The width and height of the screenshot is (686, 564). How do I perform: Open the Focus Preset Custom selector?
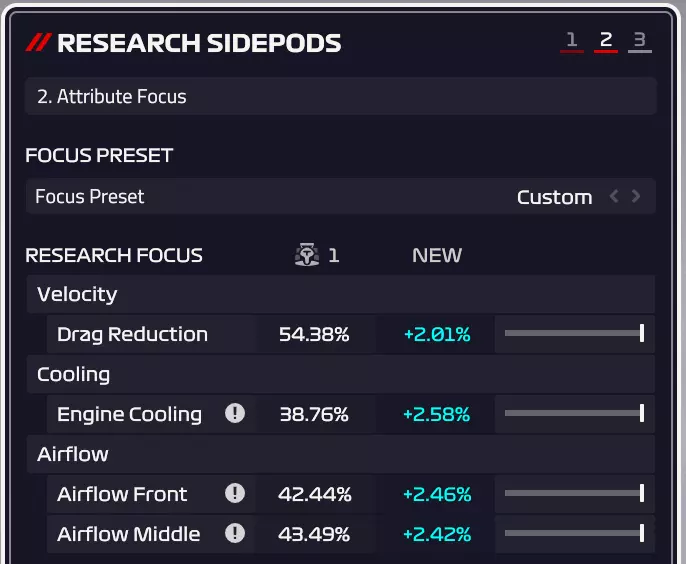554,197
